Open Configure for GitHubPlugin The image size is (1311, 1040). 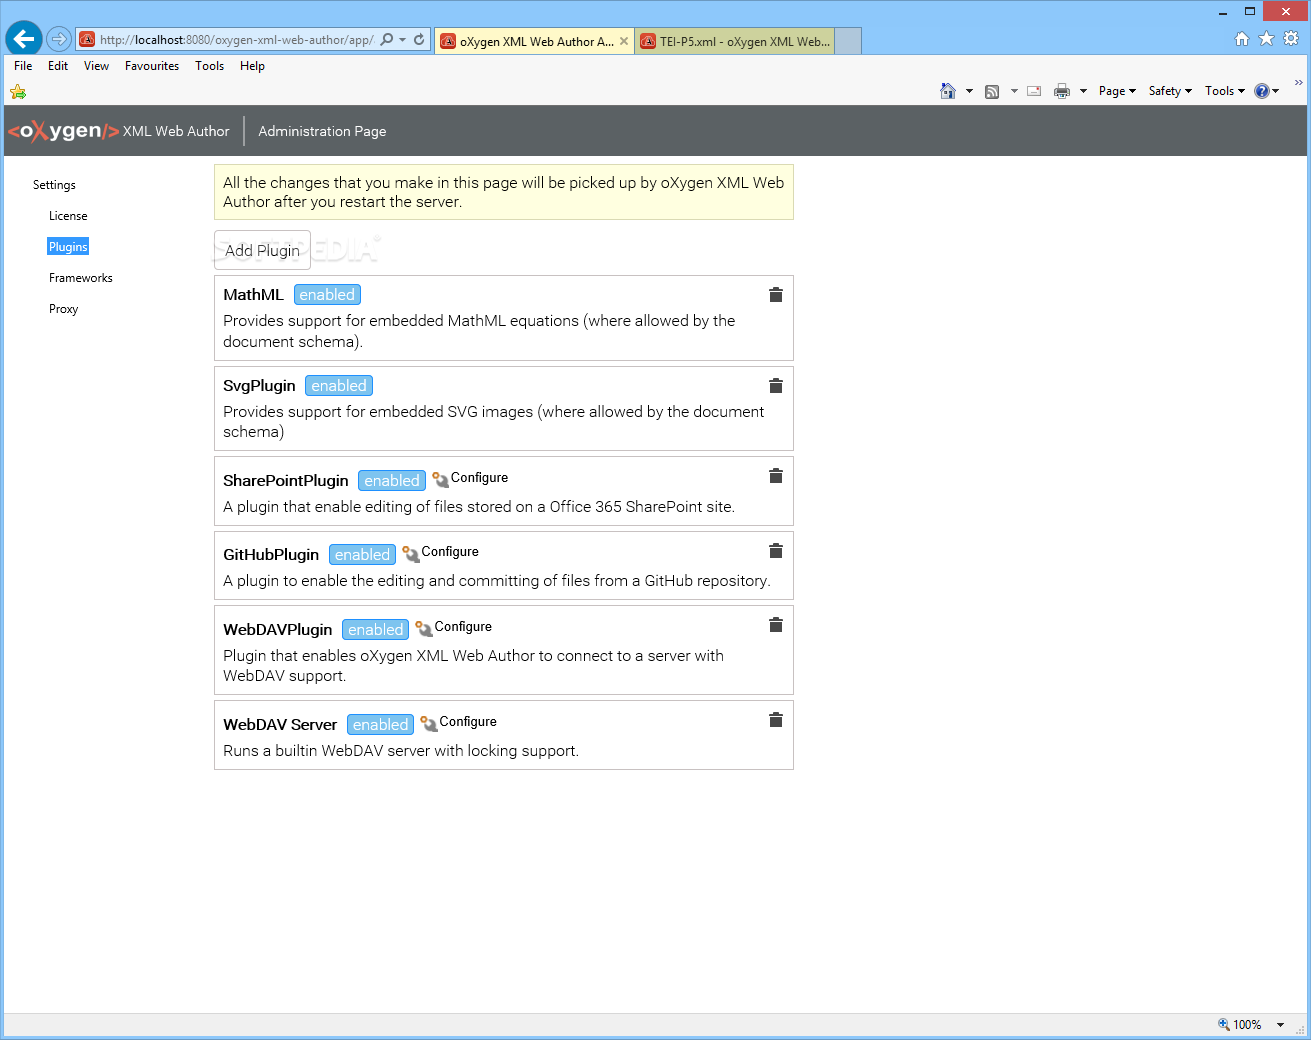(441, 552)
